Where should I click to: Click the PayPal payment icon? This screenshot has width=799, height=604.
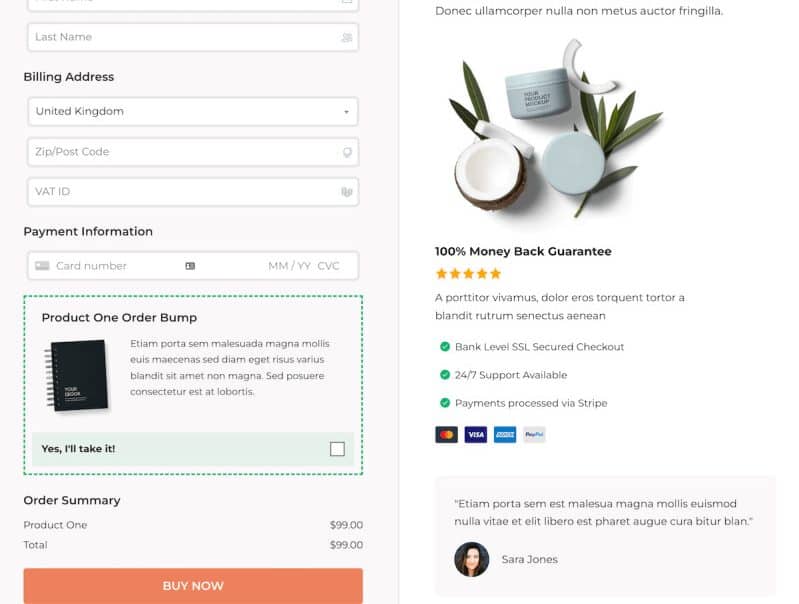(x=534, y=435)
